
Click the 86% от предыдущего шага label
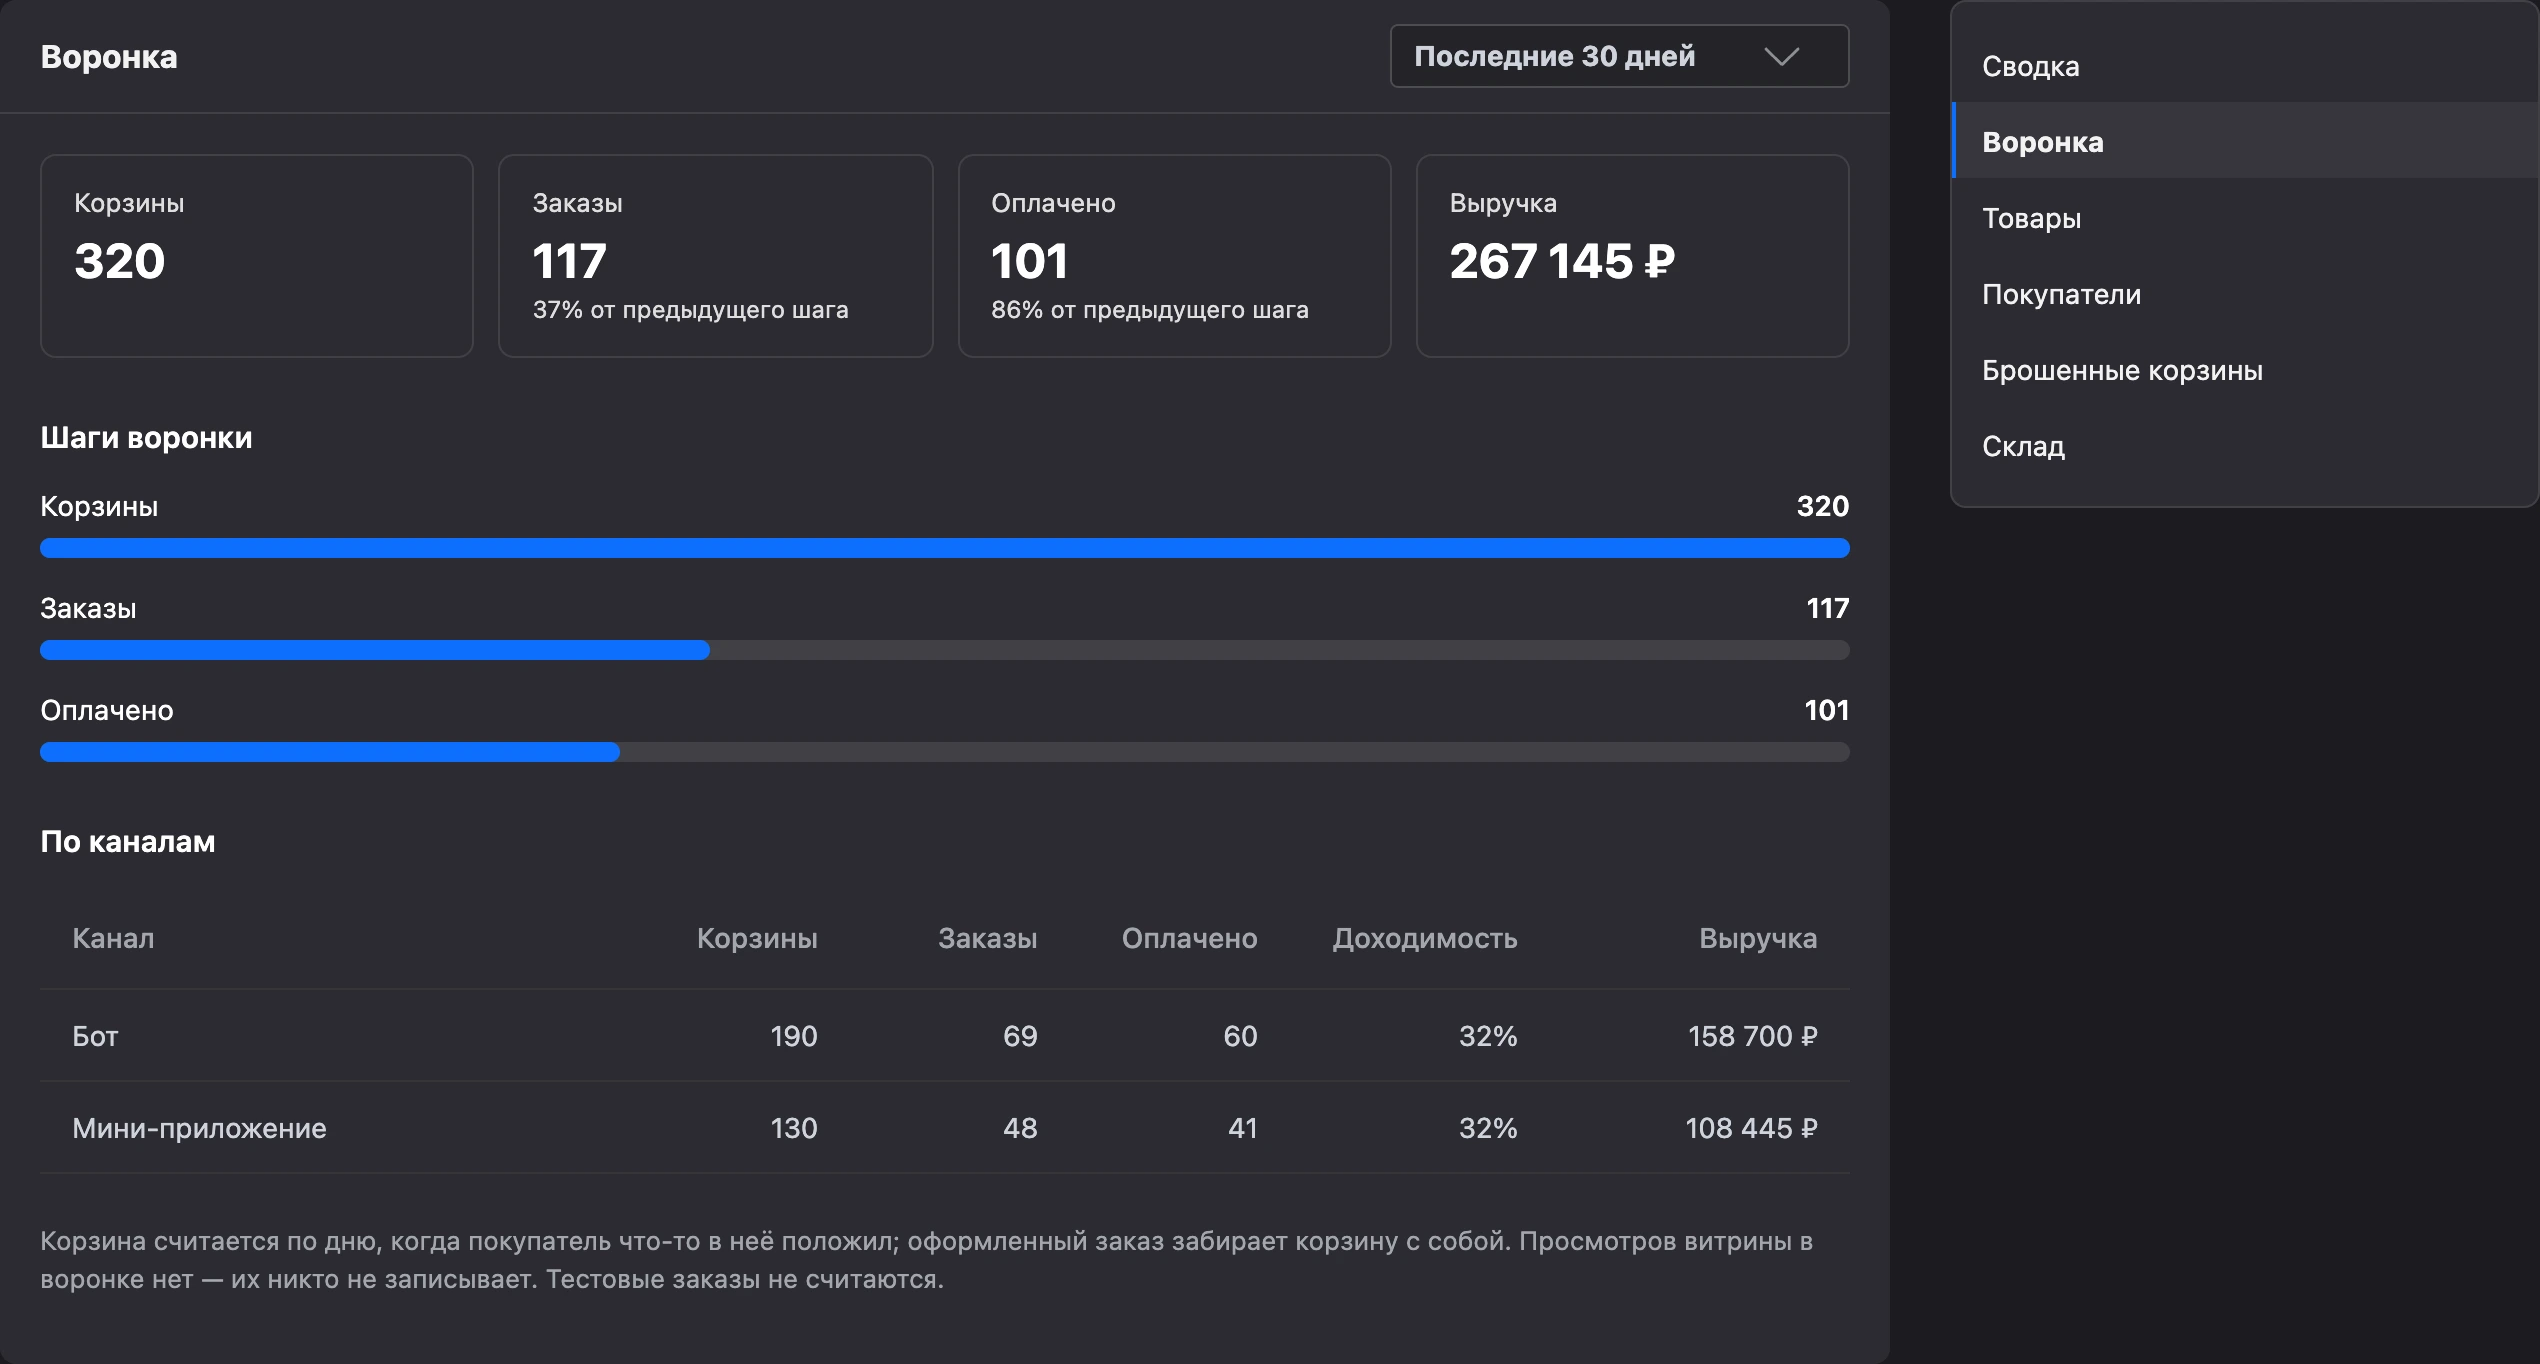click(1150, 310)
